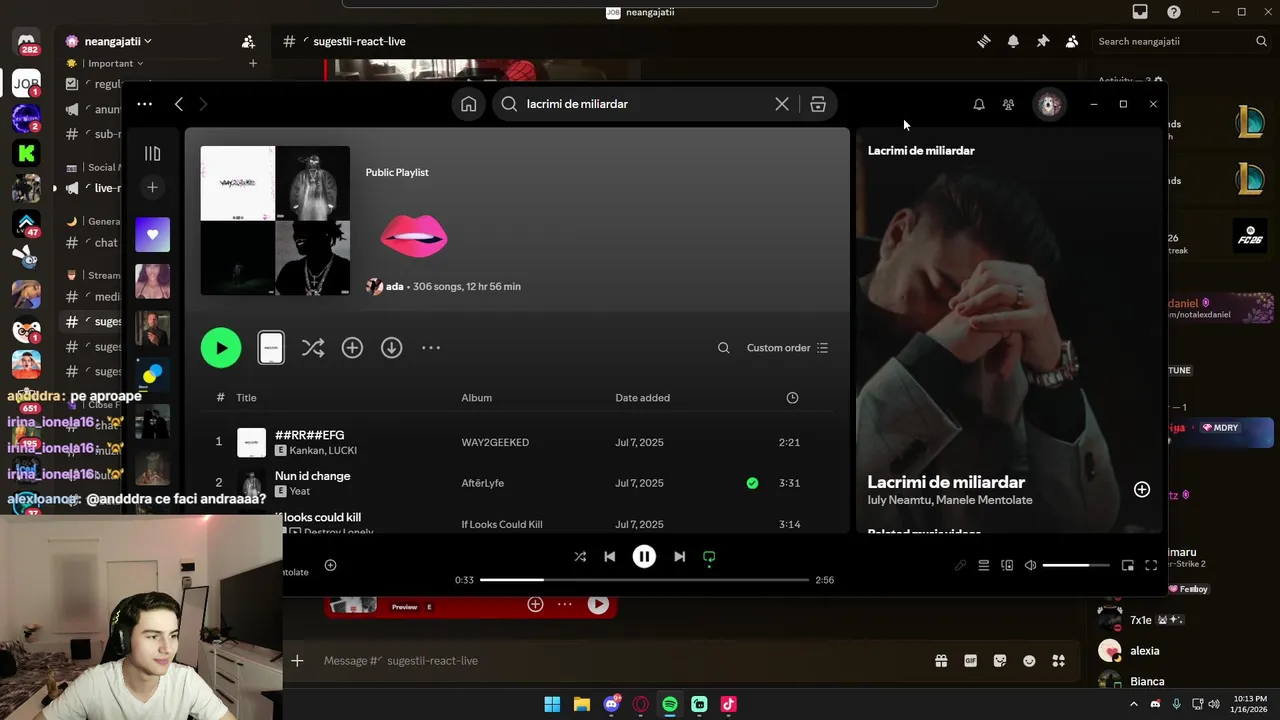Image resolution: width=1280 pixels, height=720 pixels.
Task: Open the play queue
Action: 984,565
